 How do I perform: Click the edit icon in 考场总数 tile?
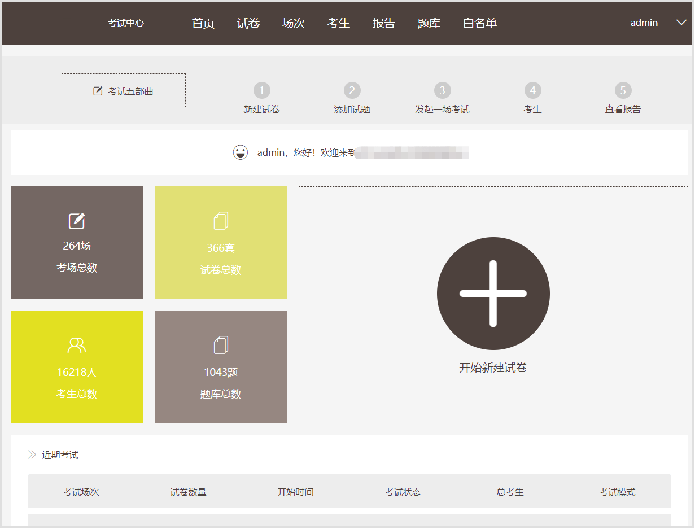(x=77, y=221)
